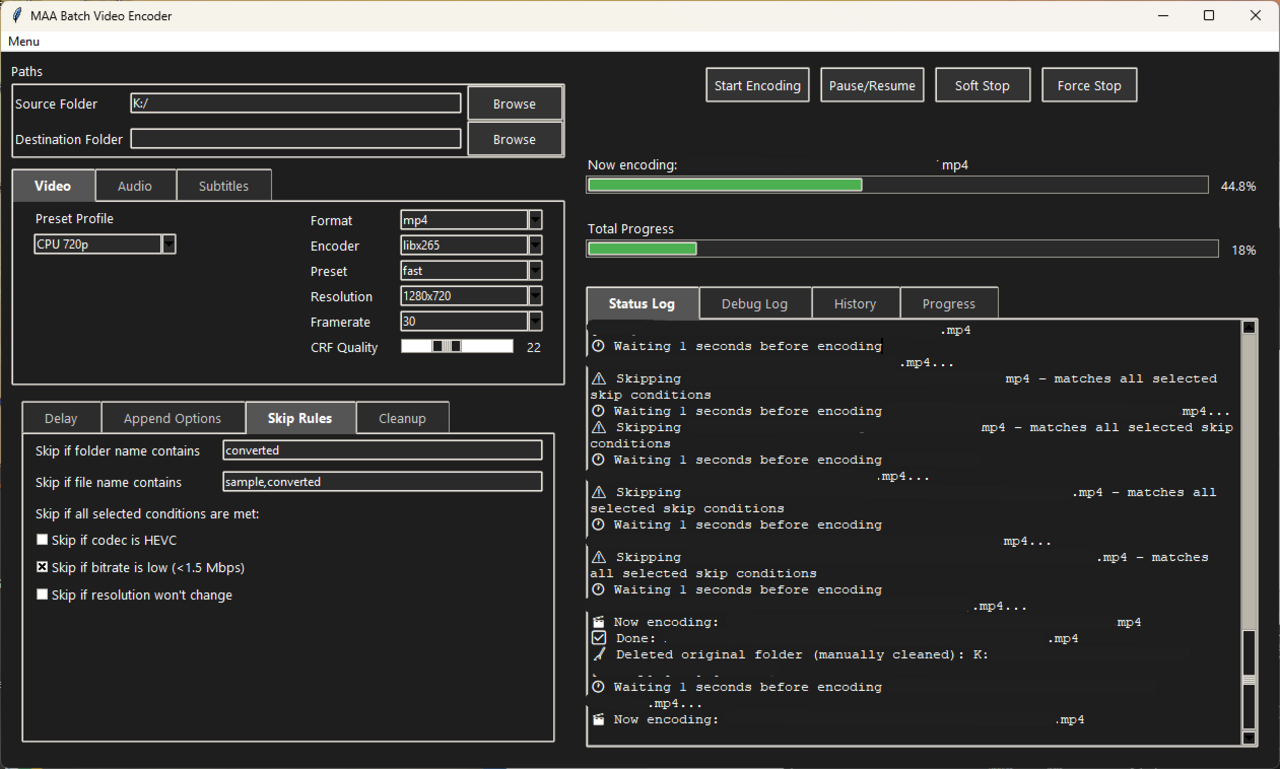Open the Cleanup tab
This screenshot has width=1280, height=769.
tap(402, 418)
